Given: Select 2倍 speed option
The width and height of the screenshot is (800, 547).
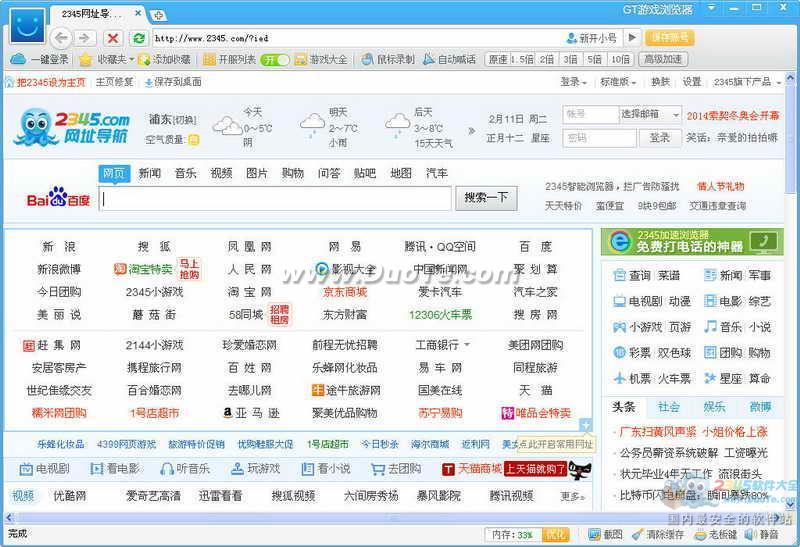Looking at the screenshot, I should point(546,59).
